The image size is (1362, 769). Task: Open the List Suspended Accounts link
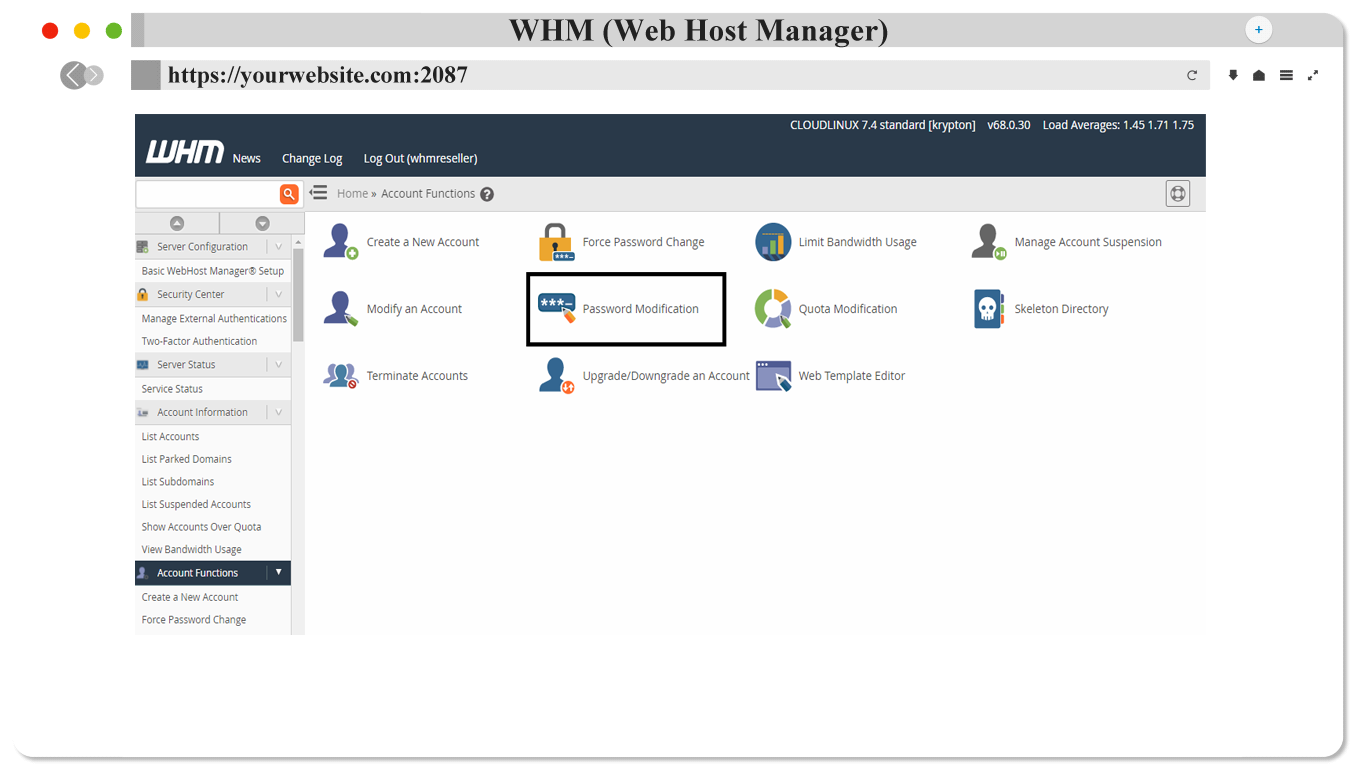point(196,505)
